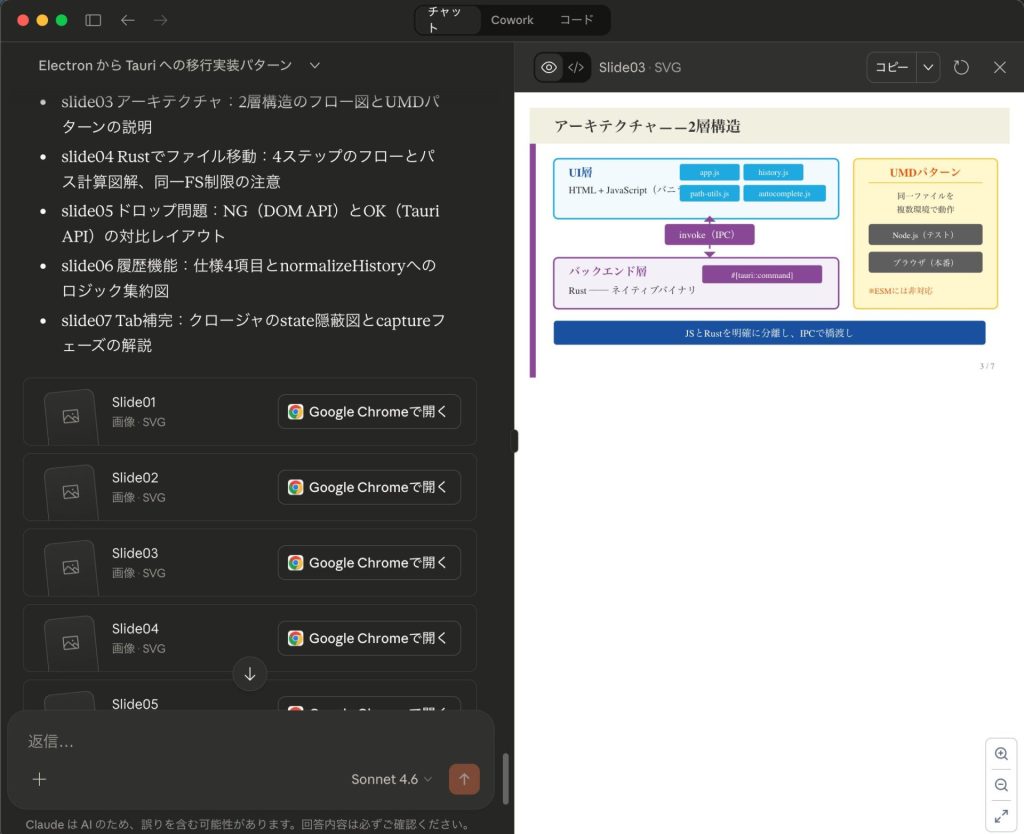Screen dimensions: 1024x834
Task: Switch to code view mode
Action: point(576,67)
